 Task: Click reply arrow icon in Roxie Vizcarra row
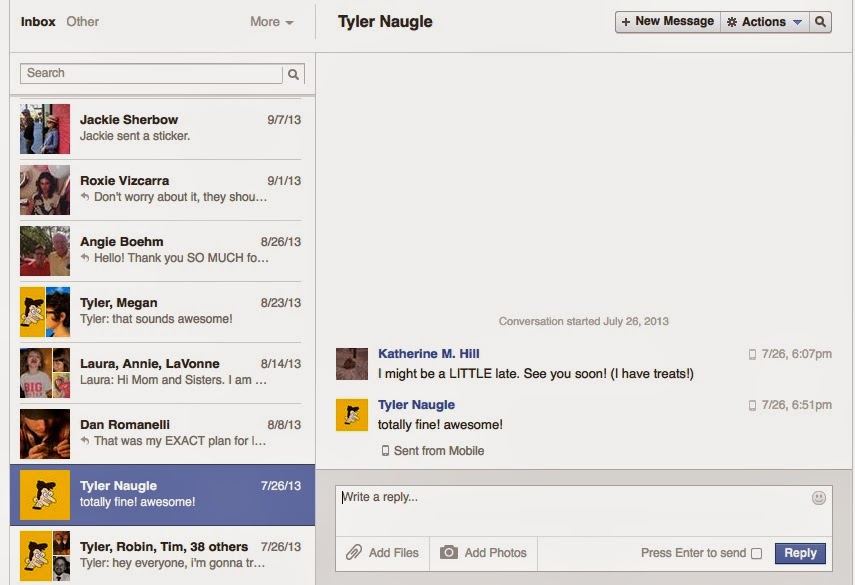click(x=85, y=196)
